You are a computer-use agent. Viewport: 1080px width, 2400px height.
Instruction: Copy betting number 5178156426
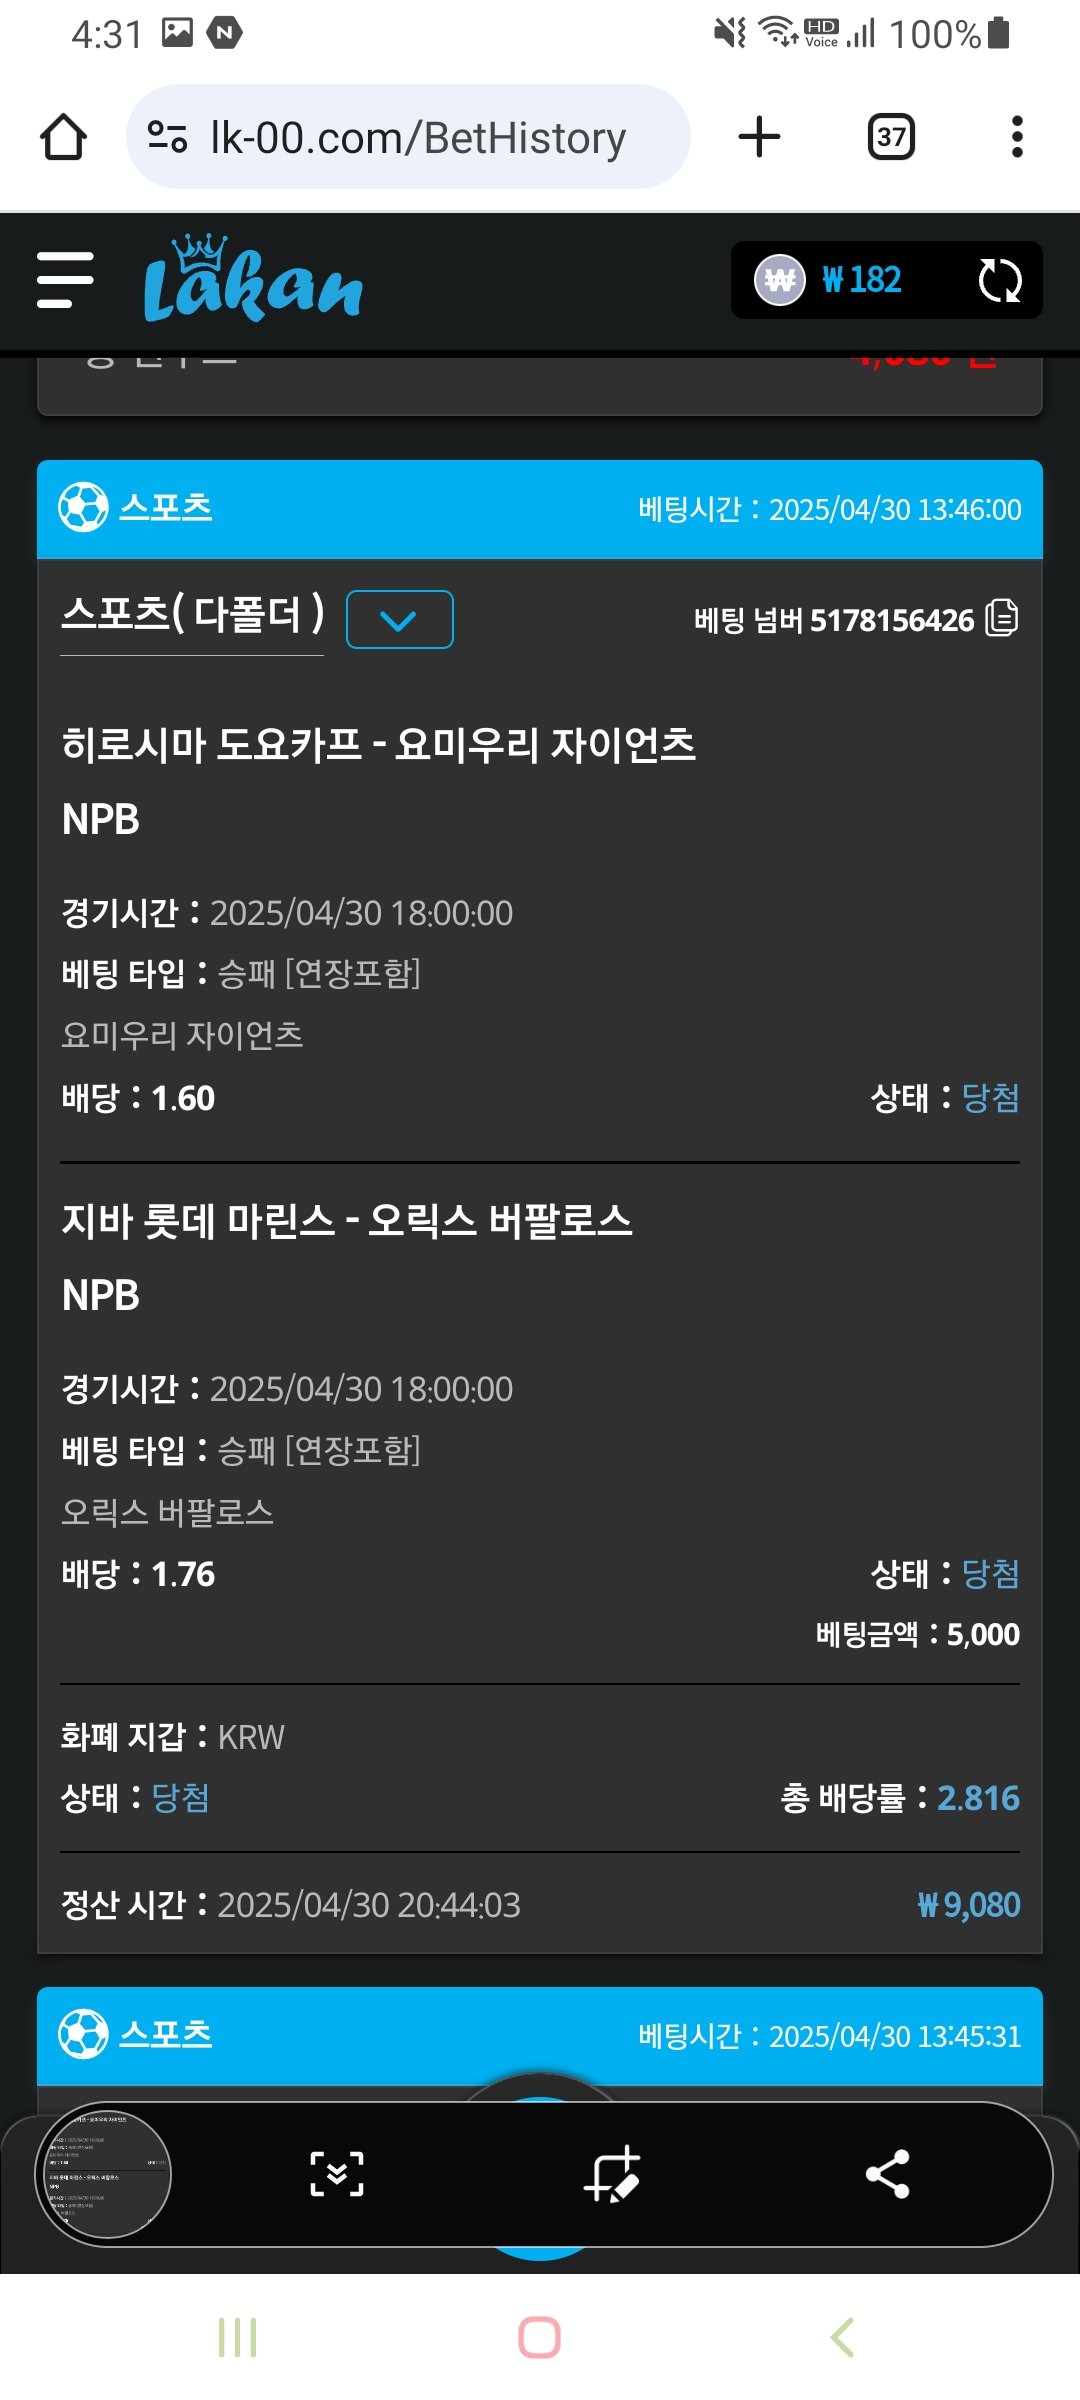[x=1001, y=619]
